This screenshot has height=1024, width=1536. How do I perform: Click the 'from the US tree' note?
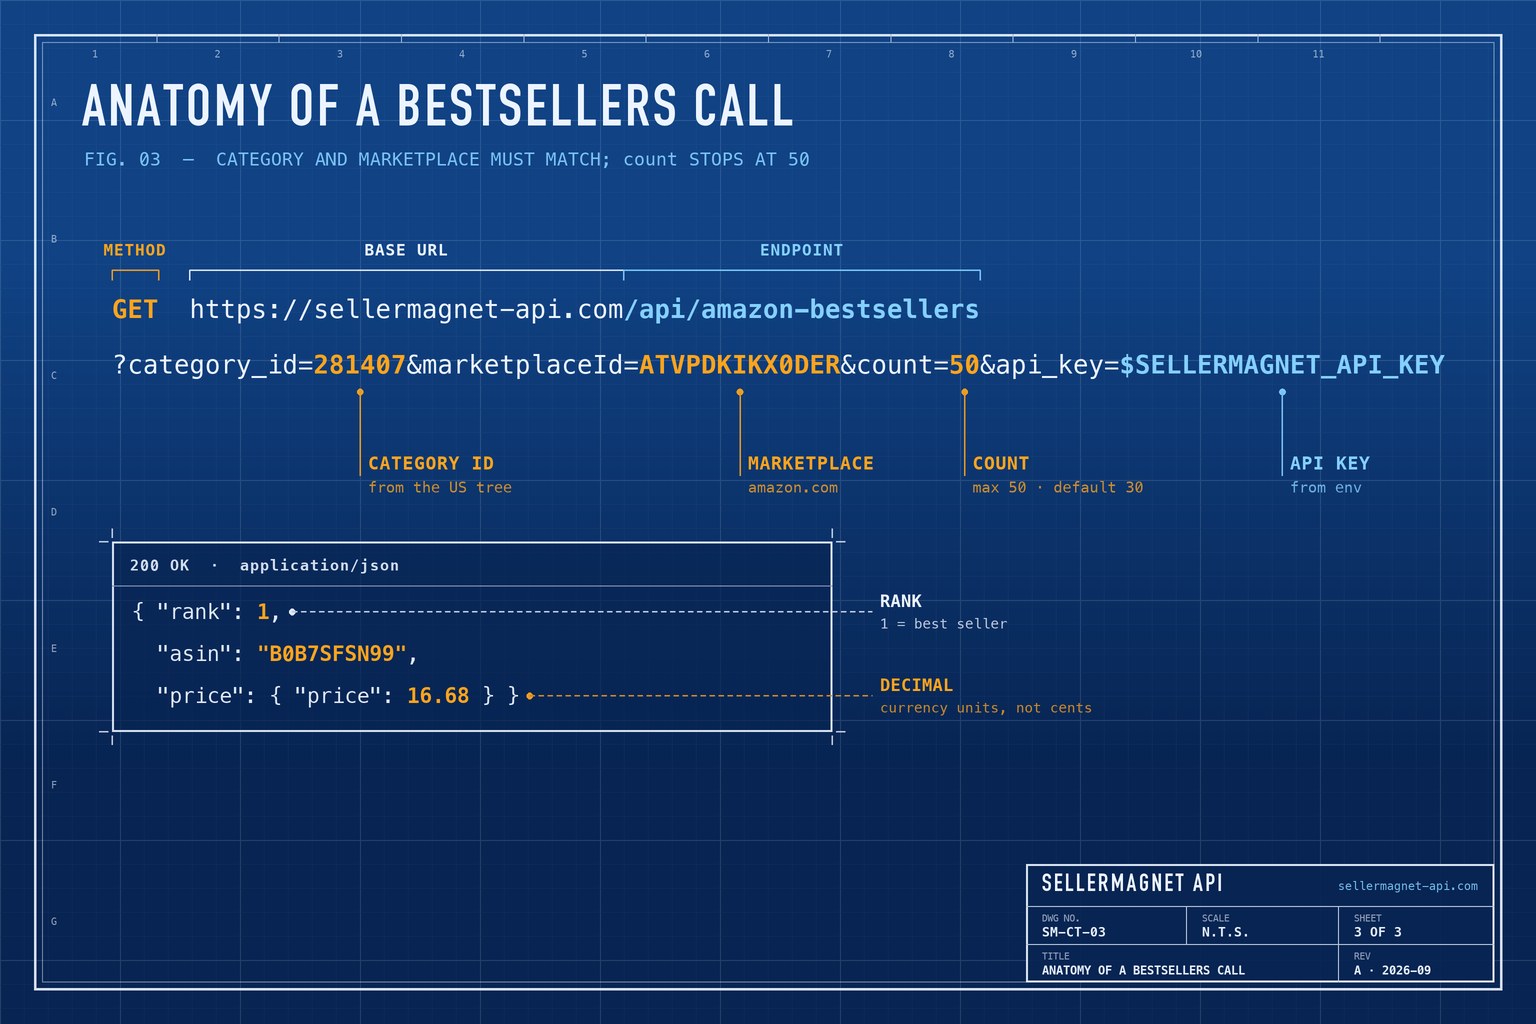(x=440, y=487)
